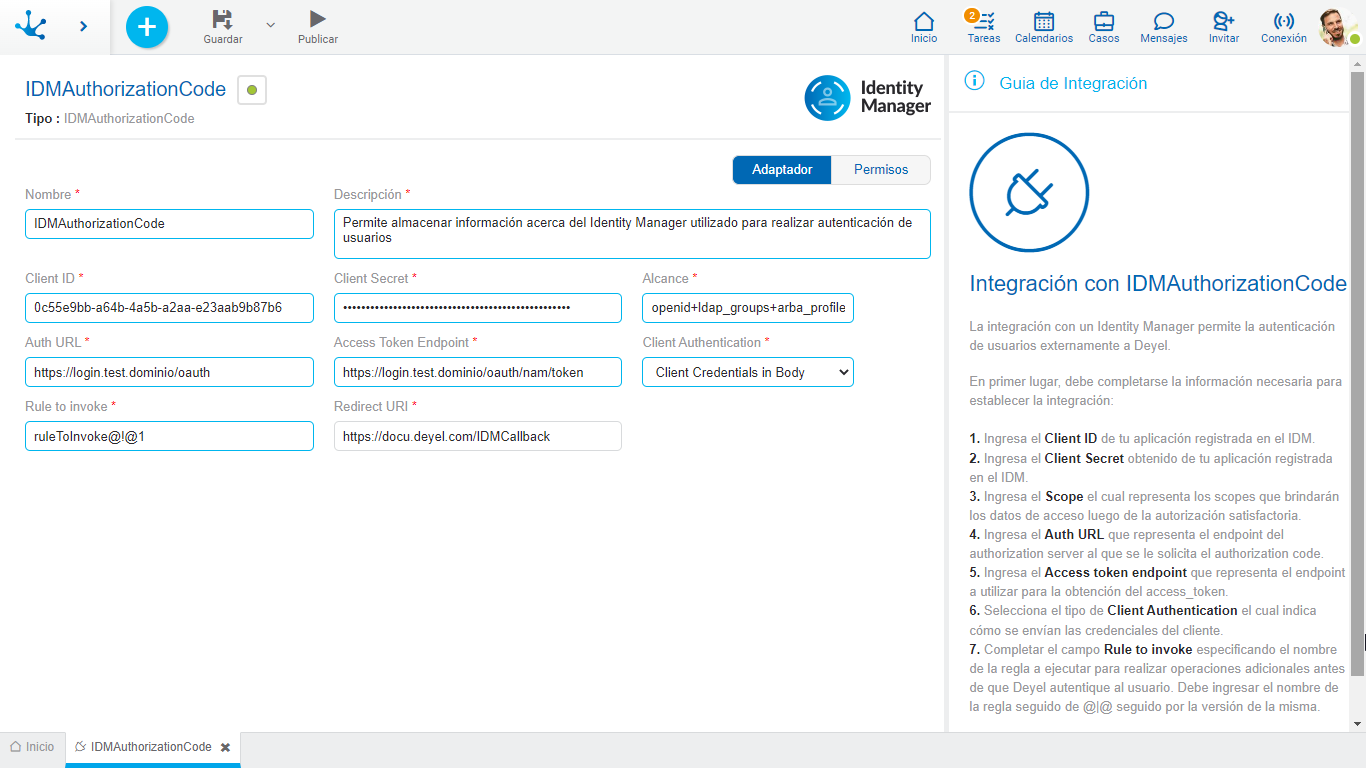Open the Conexión signal icon

pos(1284,21)
